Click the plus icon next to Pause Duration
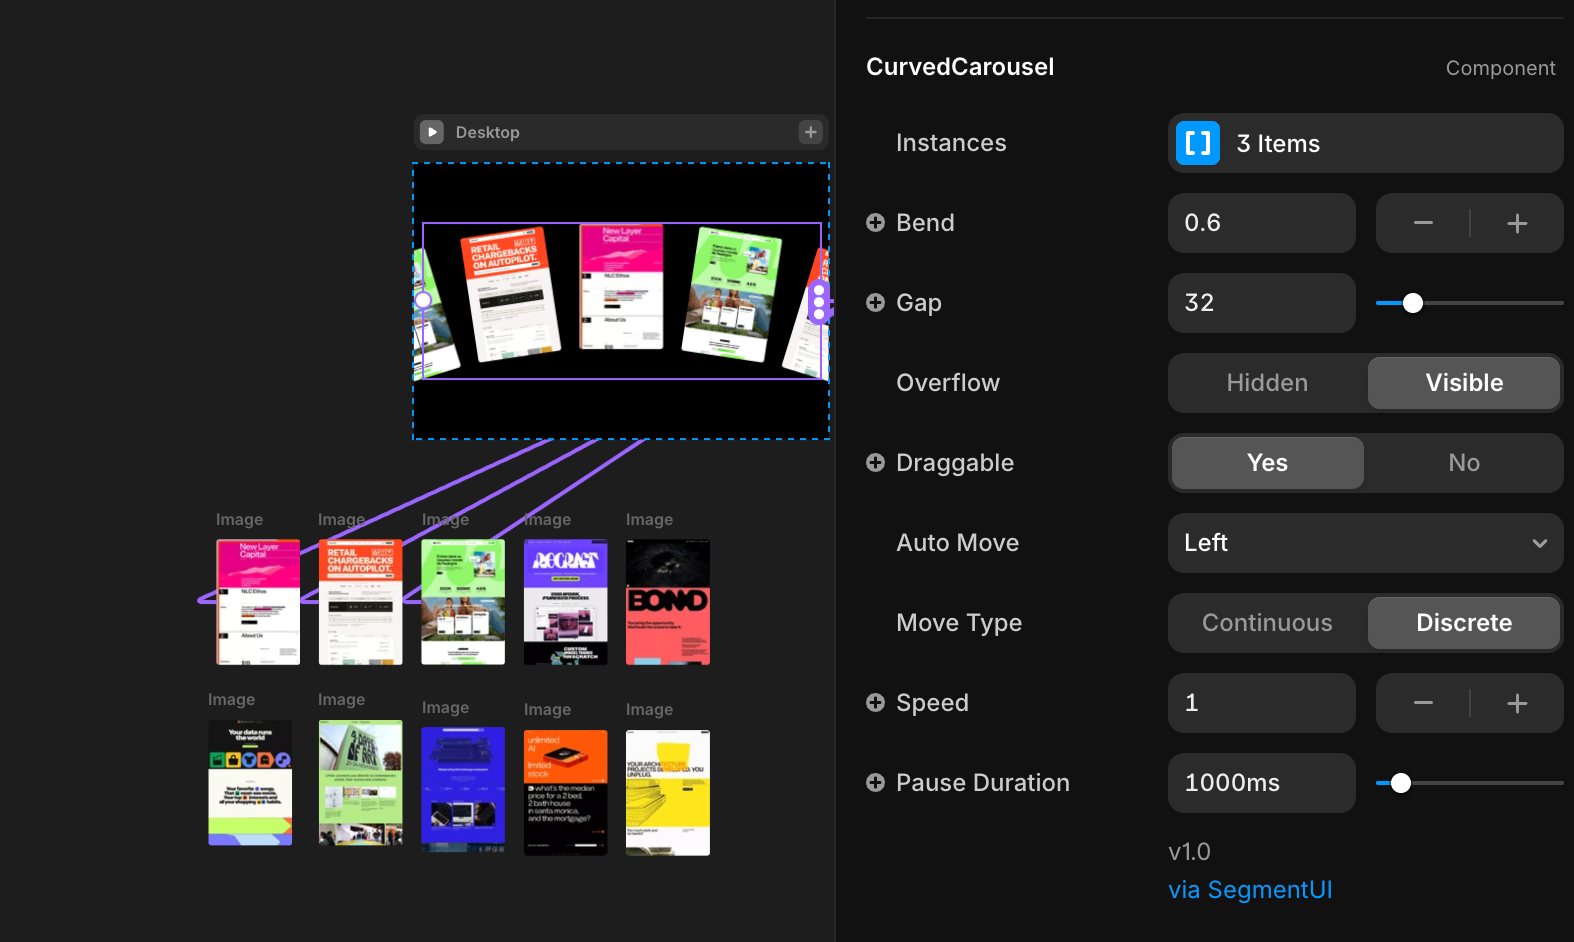Screen dimensions: 1574x942 (x=875, y=783)
